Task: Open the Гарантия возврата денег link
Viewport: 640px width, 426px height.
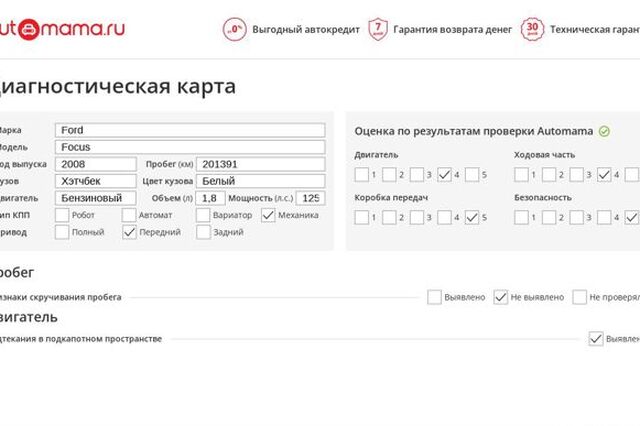Action: (x=452, y=30)
